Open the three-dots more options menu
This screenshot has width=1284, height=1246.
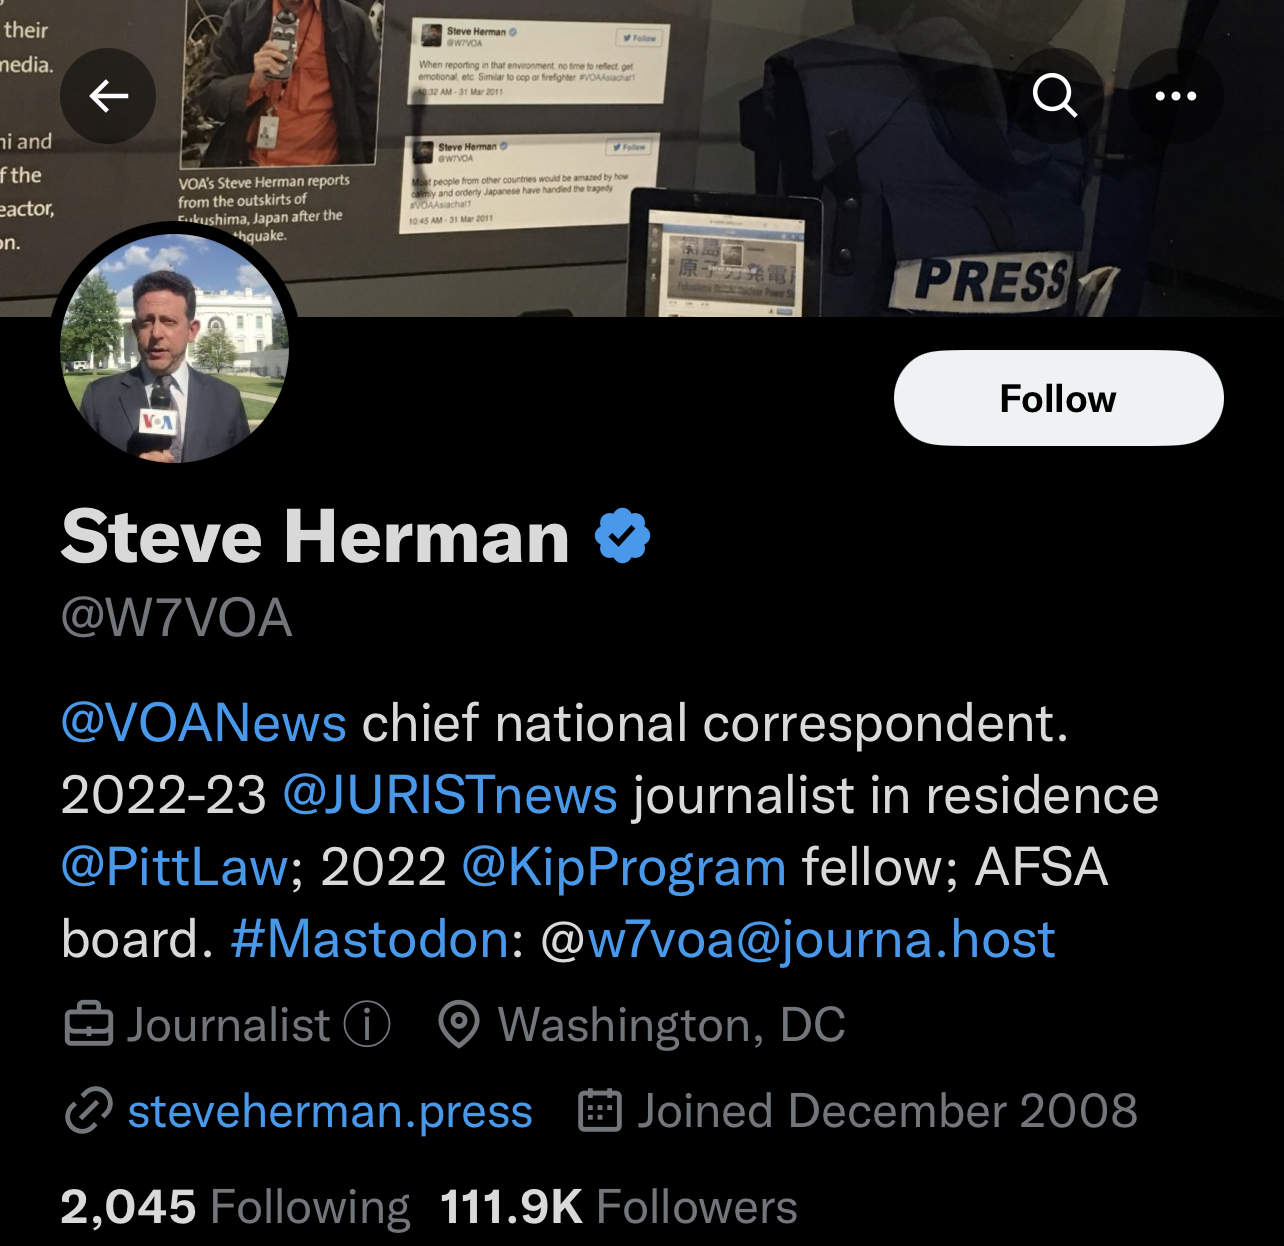click(1176, 96)
